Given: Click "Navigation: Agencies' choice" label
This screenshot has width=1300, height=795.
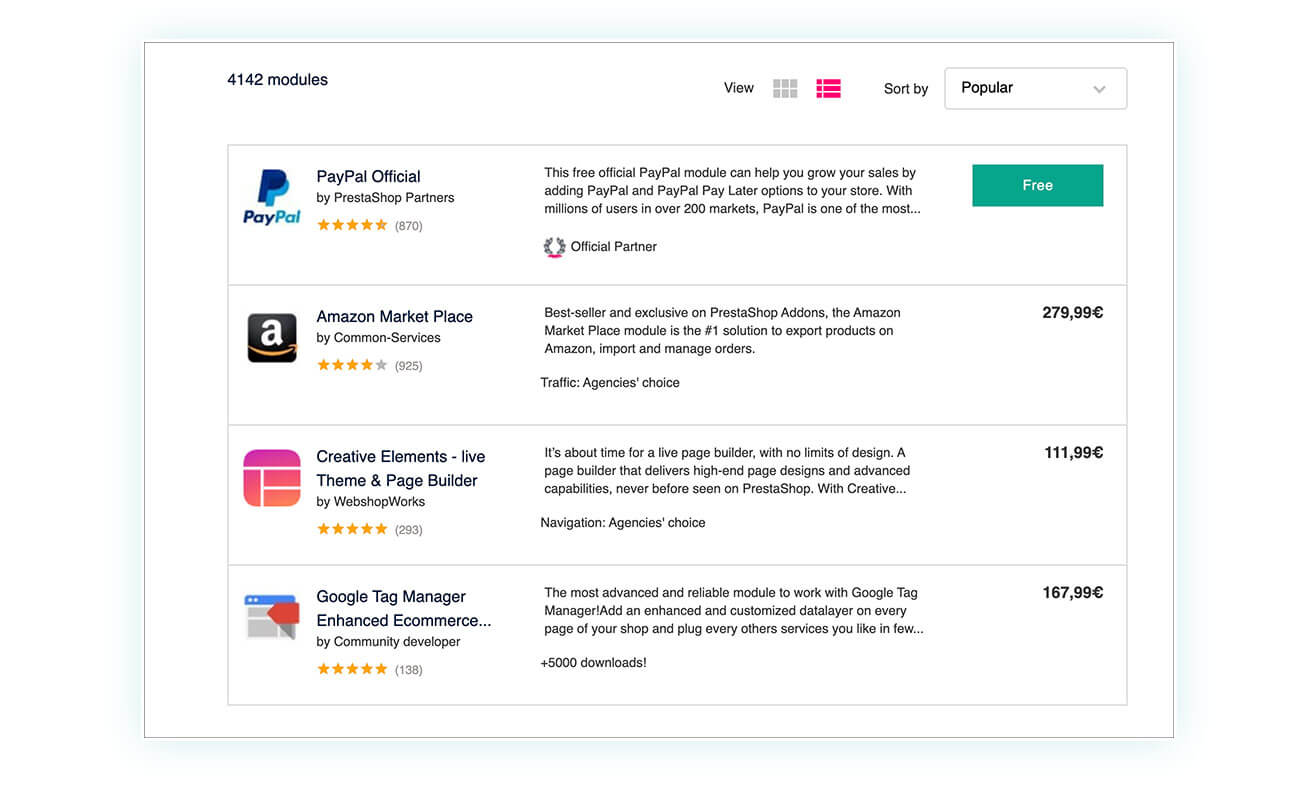Looking at the screenshot, I should tap(623, 523).
